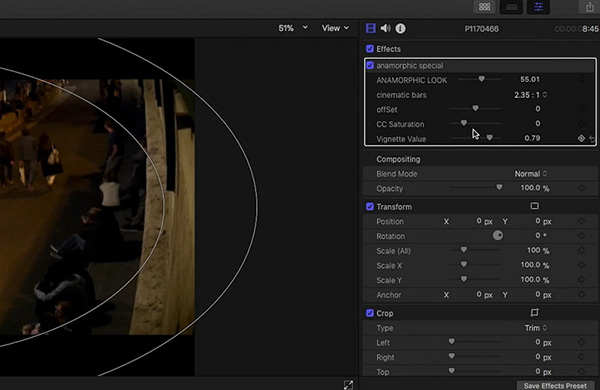
Task: Open the Audio inspector speaker icon
Action: point(385,28)
